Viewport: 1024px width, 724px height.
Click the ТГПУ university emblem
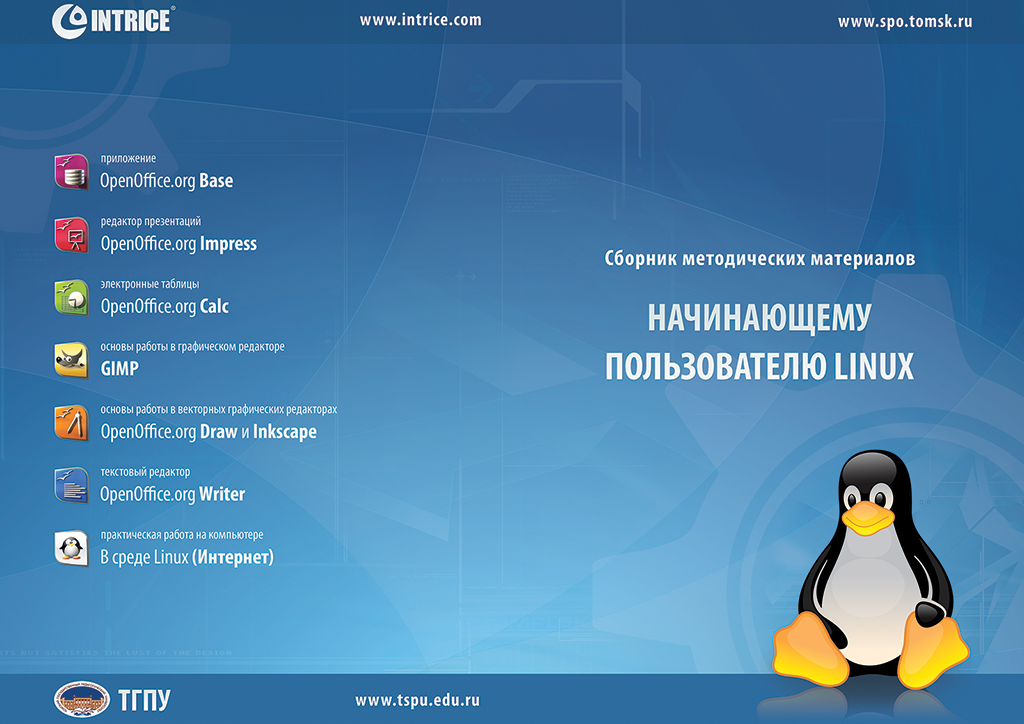(x=82, y=699)
